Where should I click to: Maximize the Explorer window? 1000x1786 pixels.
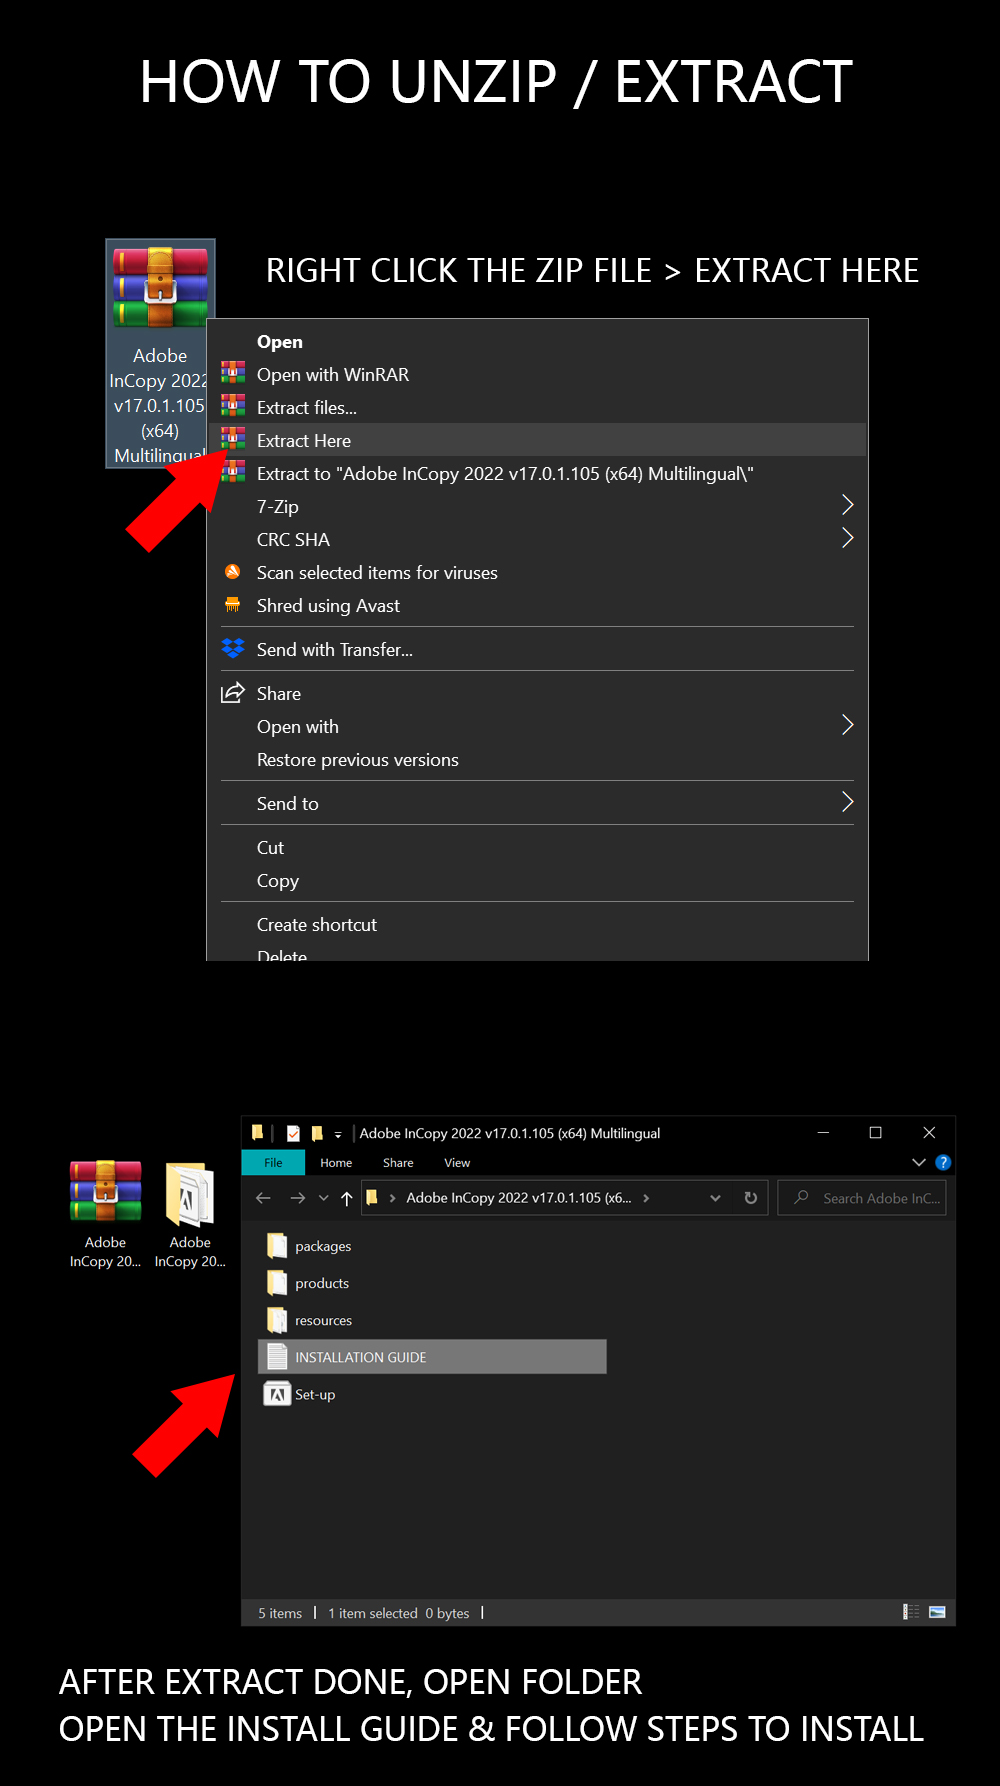point(876,1132)
